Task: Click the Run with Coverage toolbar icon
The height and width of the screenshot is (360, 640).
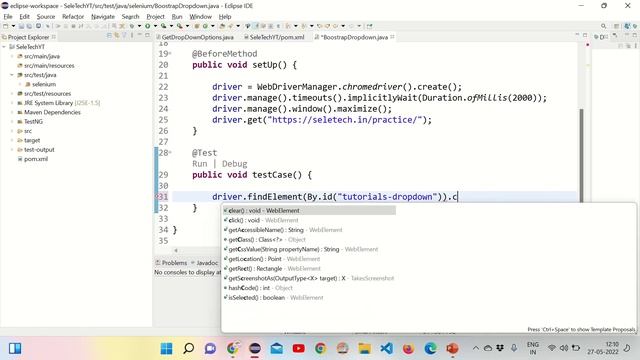Action: click(x=163, y=26)
